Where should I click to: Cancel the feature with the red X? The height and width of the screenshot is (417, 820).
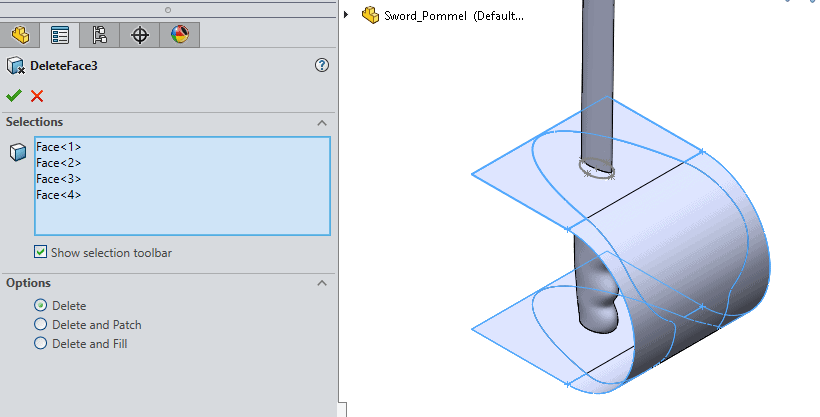point(37,96)
